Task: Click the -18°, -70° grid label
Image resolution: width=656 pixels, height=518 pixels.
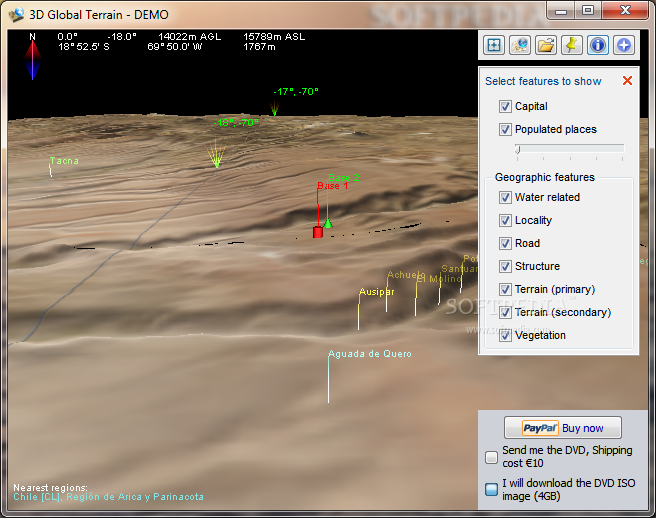Action: pos(236,123)
